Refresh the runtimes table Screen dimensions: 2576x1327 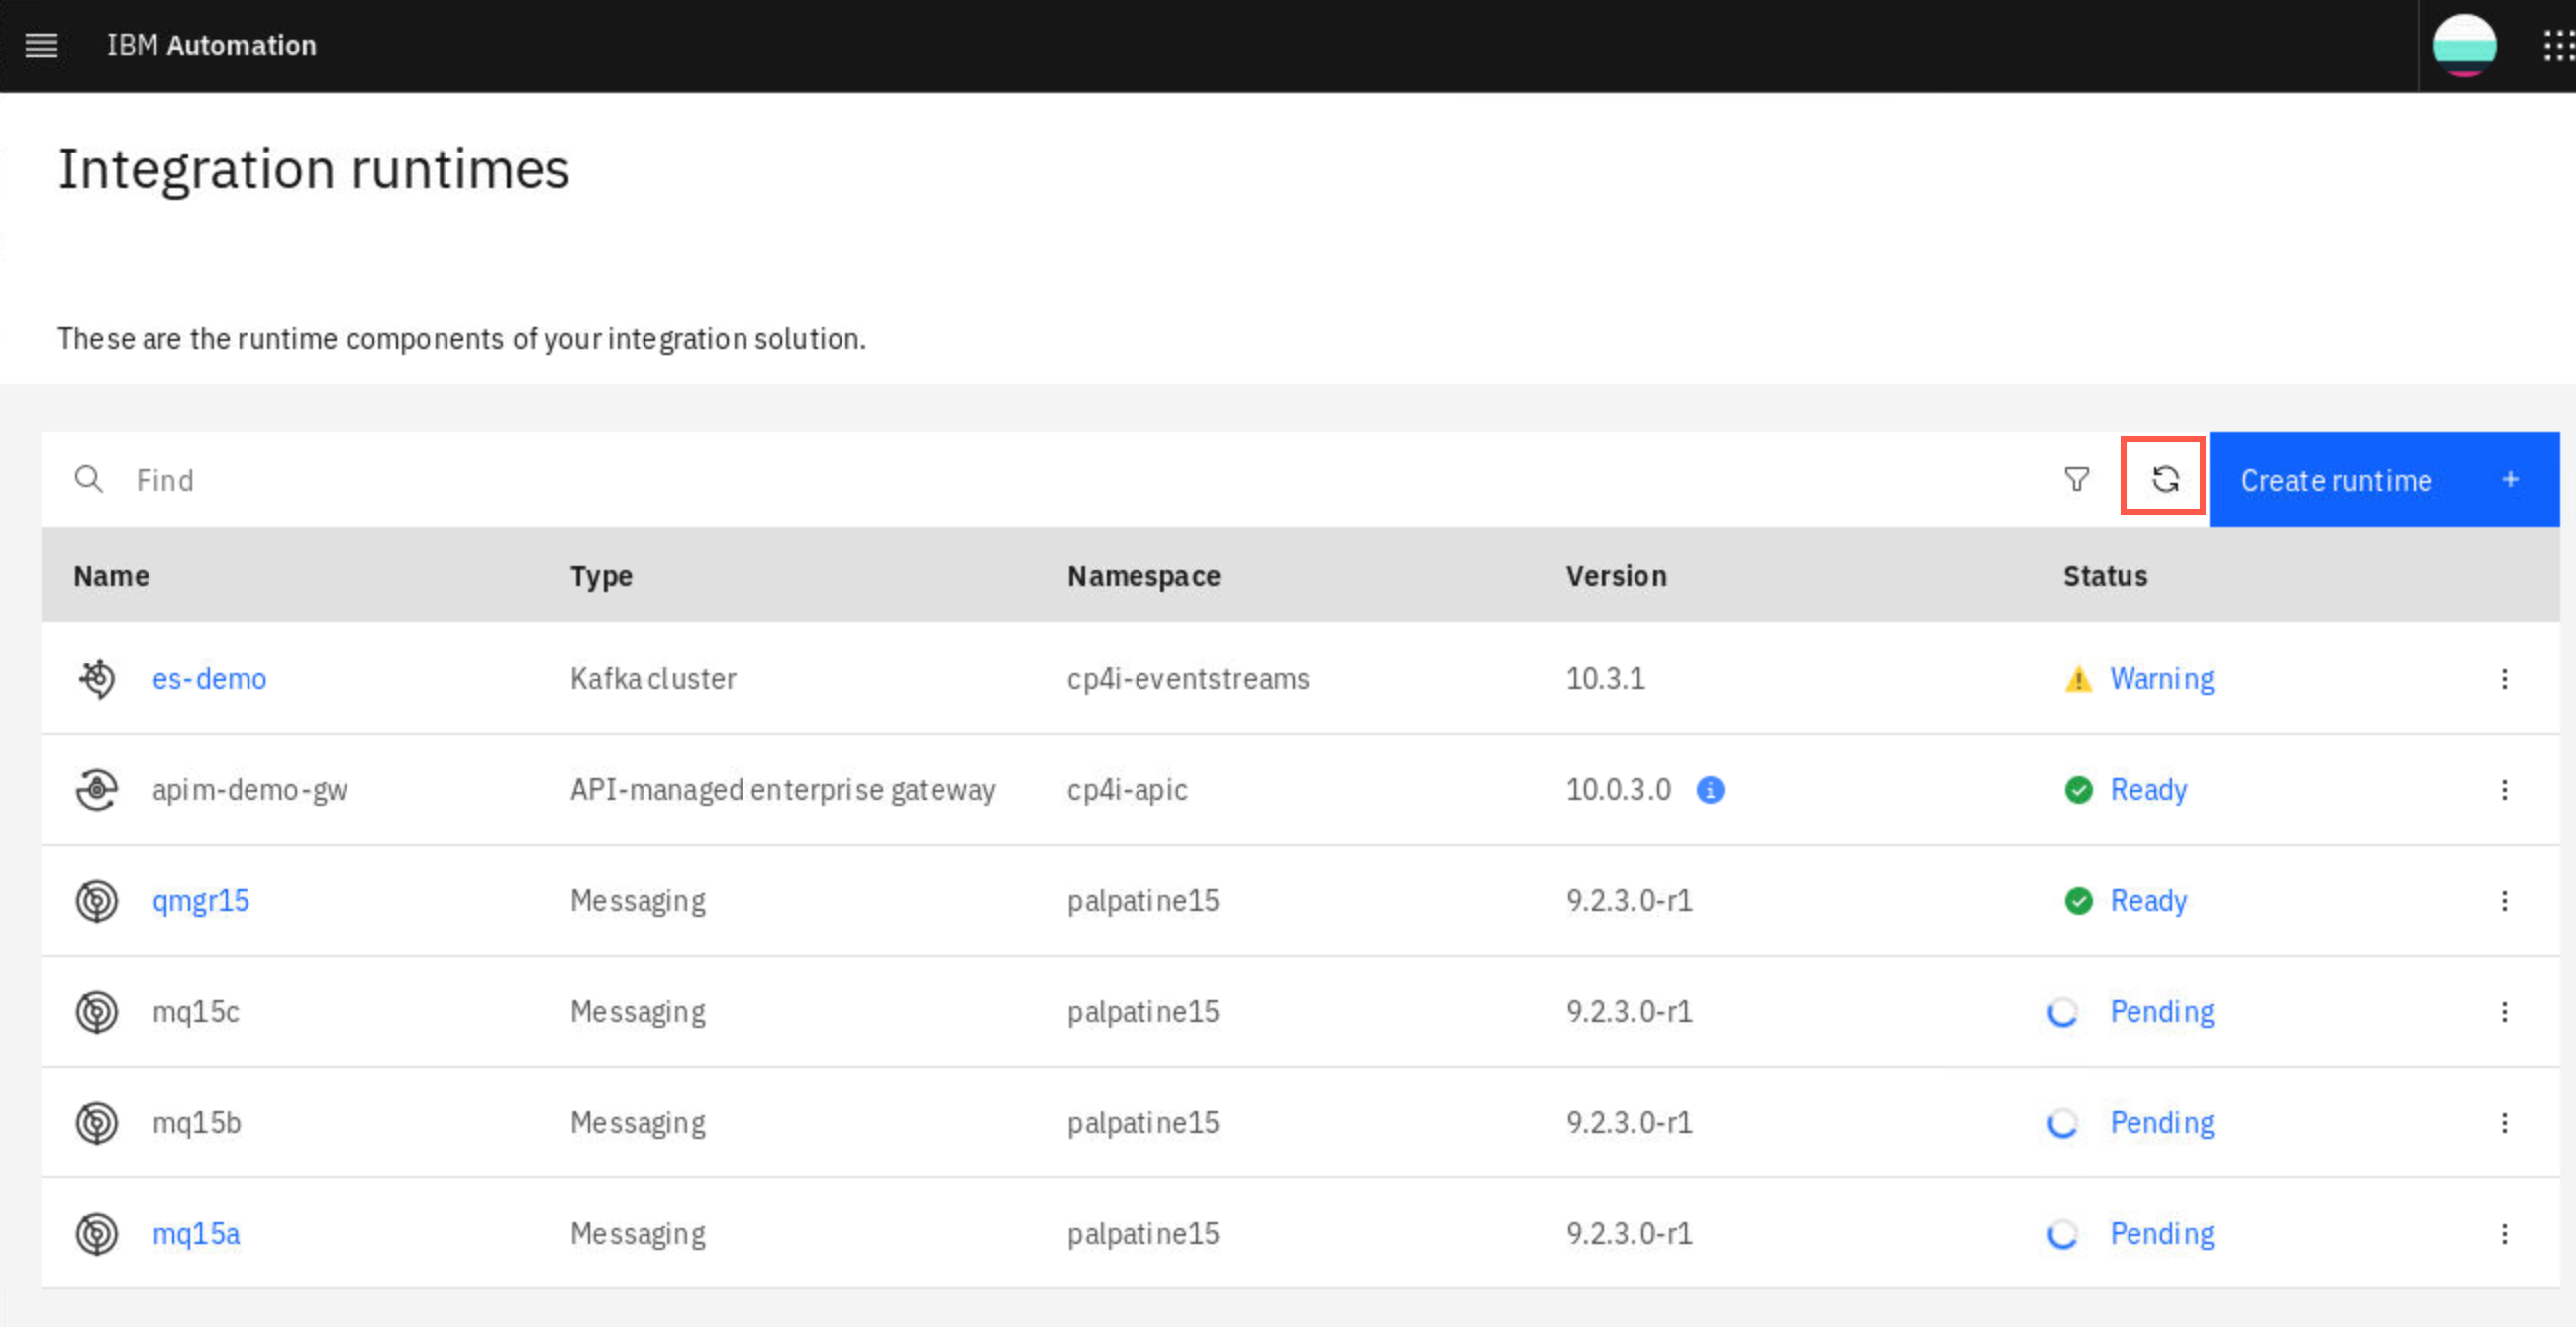2165,480
